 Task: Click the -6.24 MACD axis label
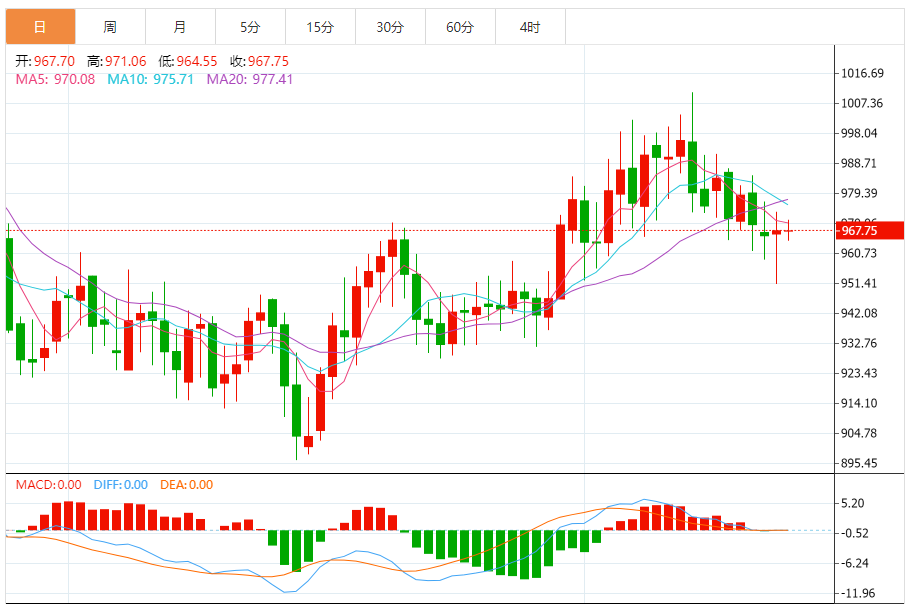(x=854, y=564)
